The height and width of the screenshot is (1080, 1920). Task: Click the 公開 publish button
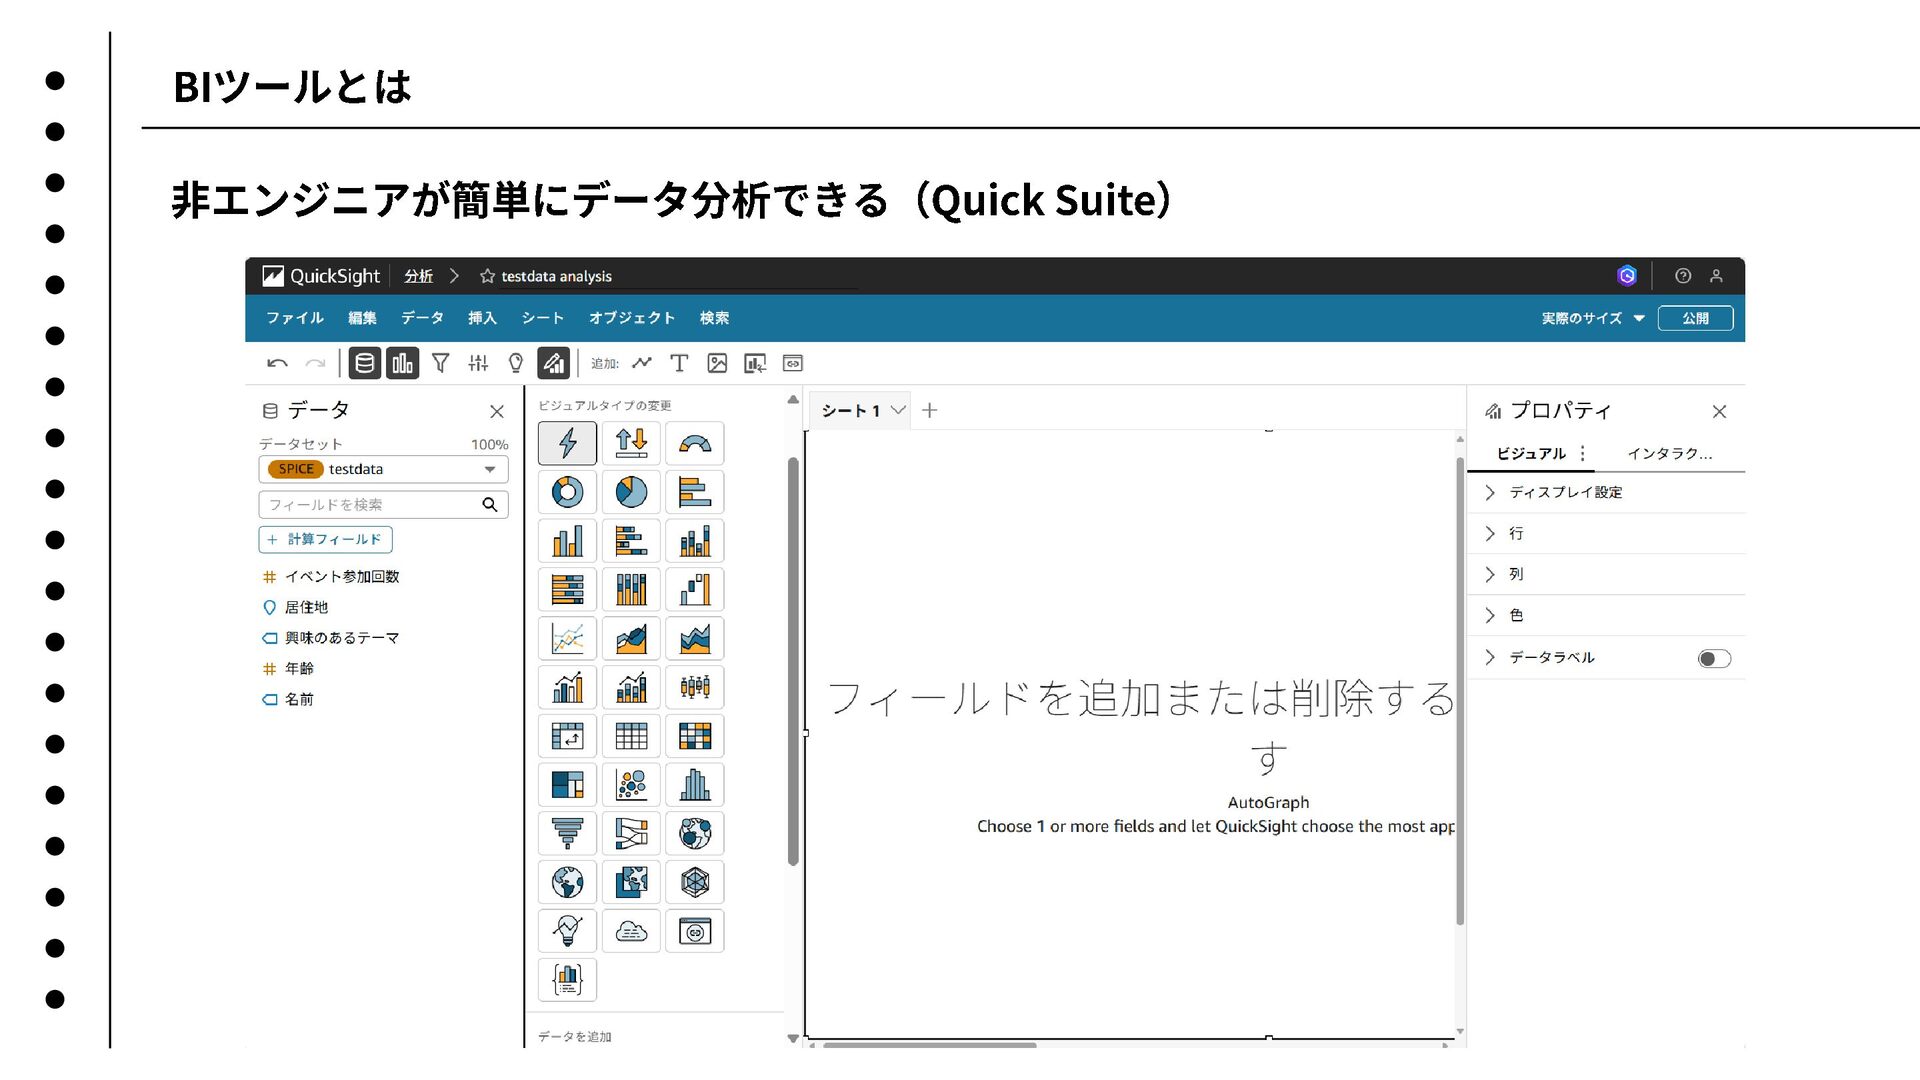[x=1694, y=318]
